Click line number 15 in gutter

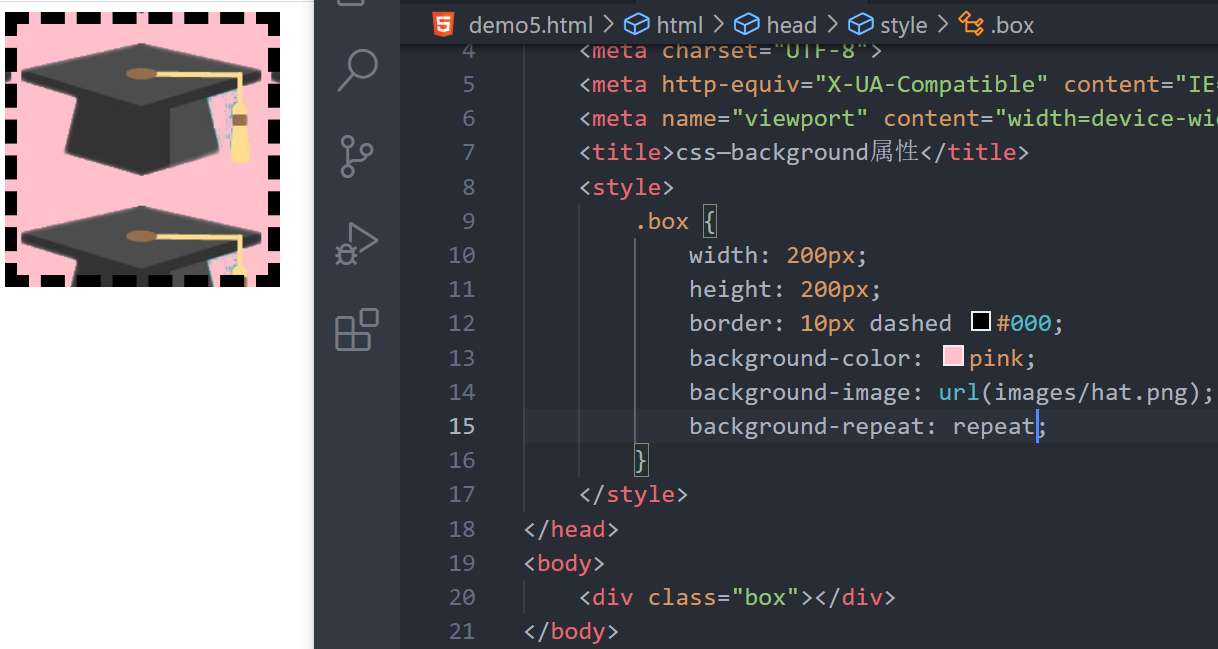coord(462,426)
